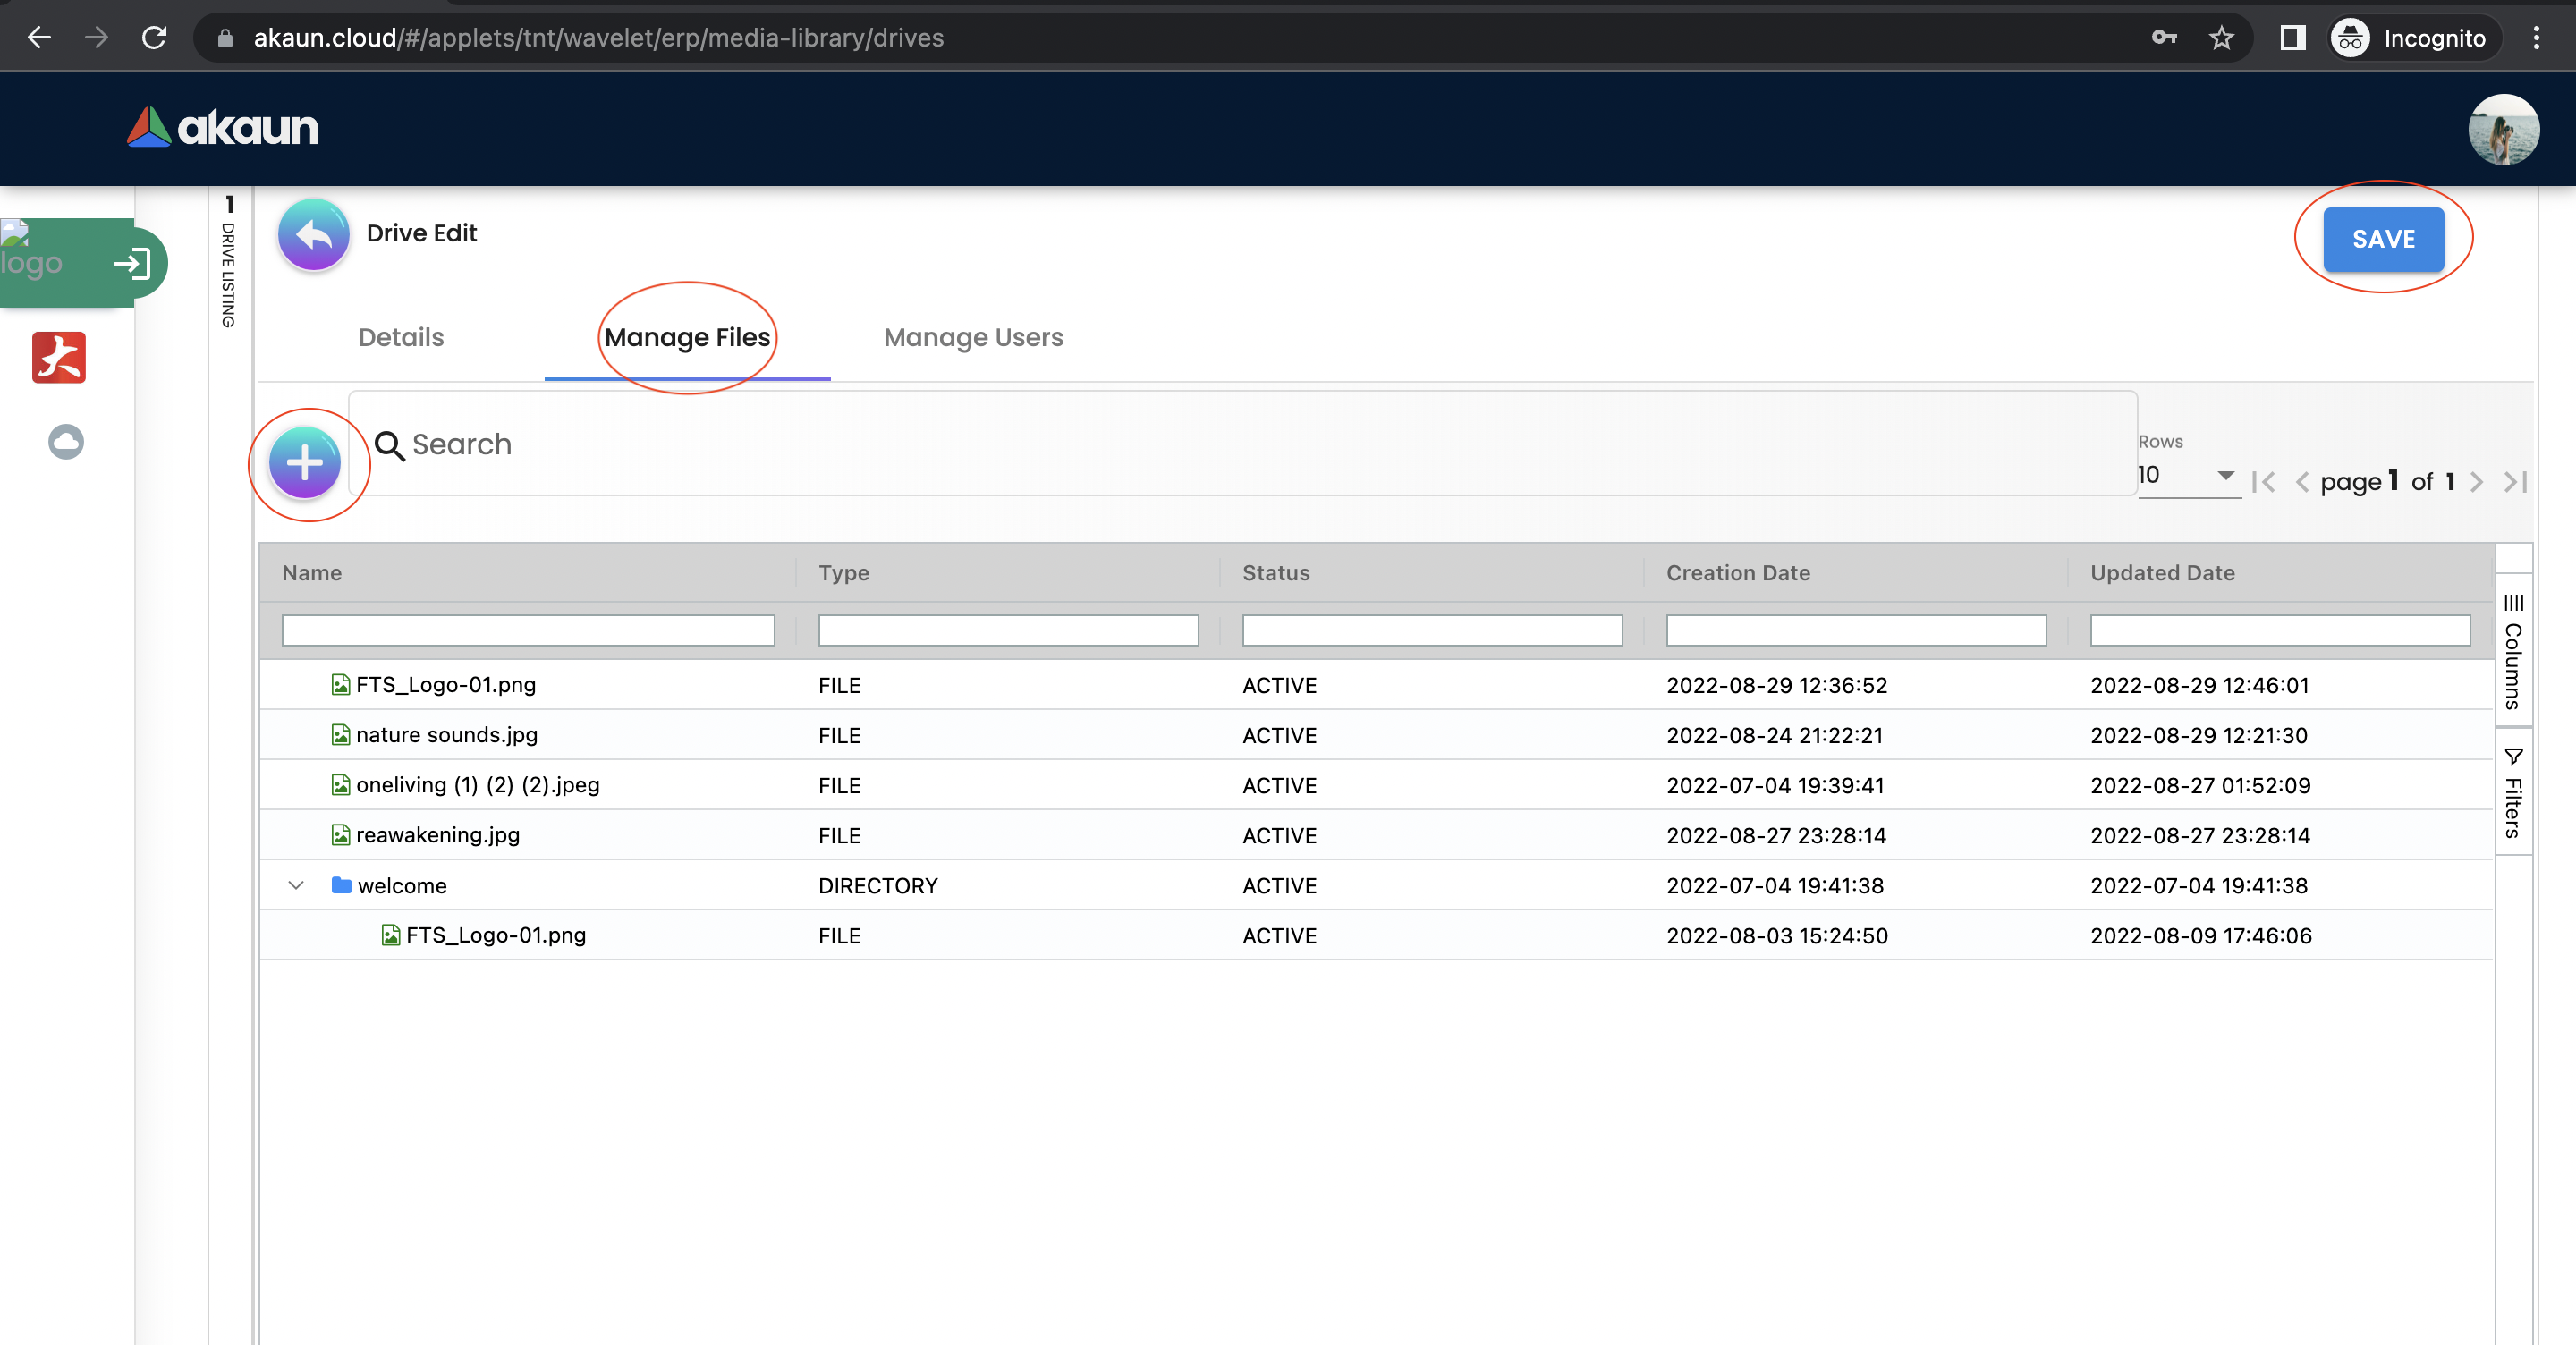
Task: Click the plus add file button
Action: [x=305, y=463]
